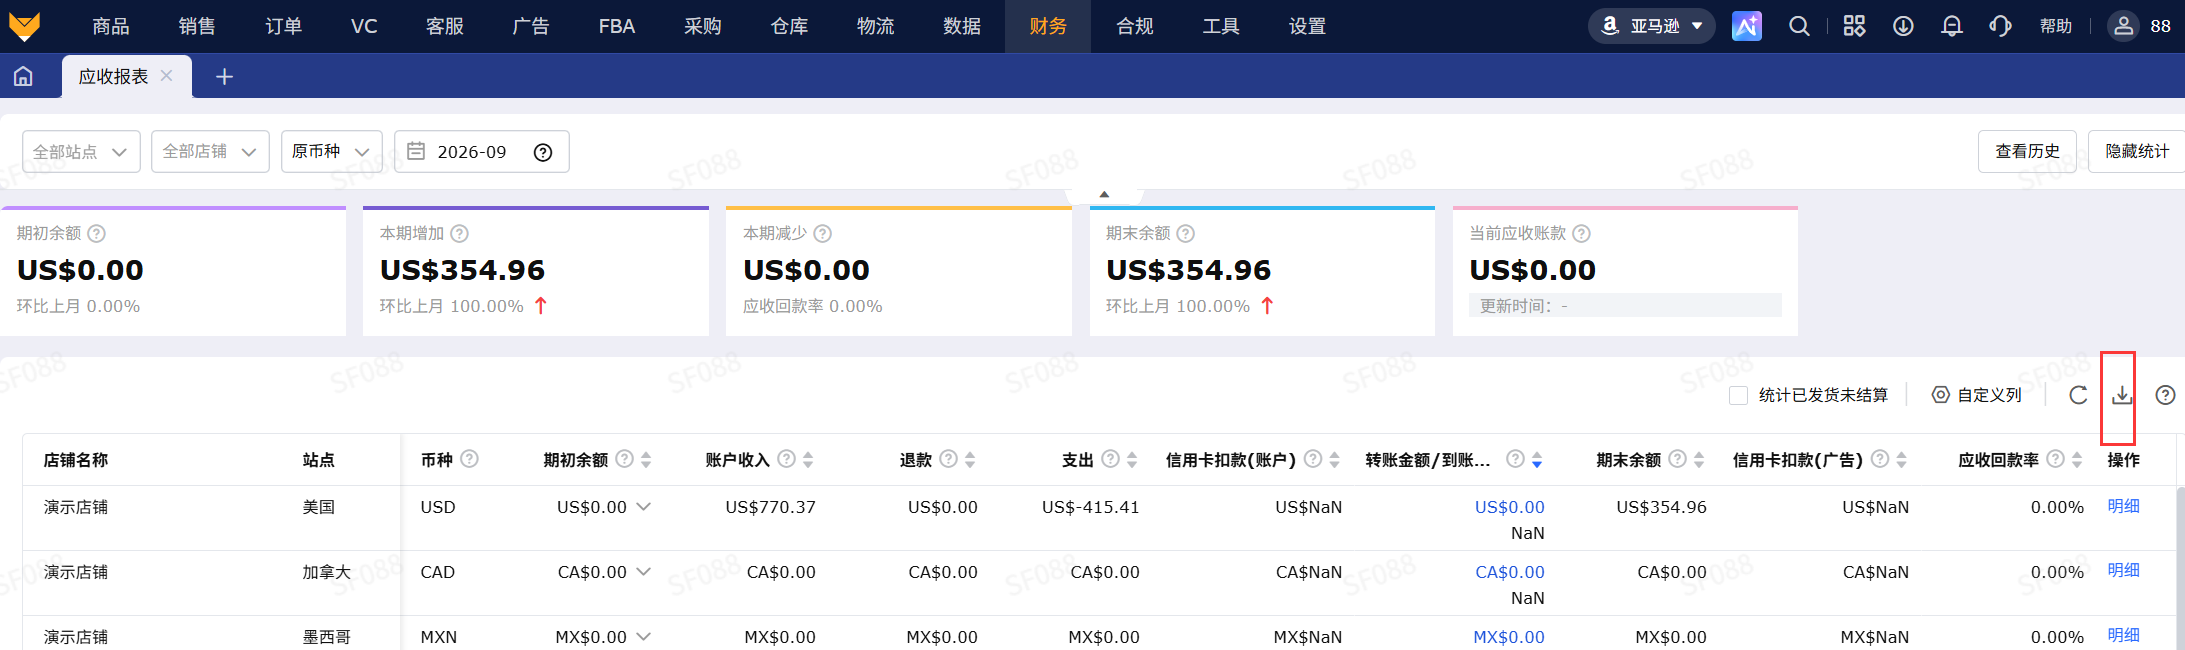Click the 隐藏统计 button
The image size is (2185, 650).
pyautogui.click(x=2137, y=151)
